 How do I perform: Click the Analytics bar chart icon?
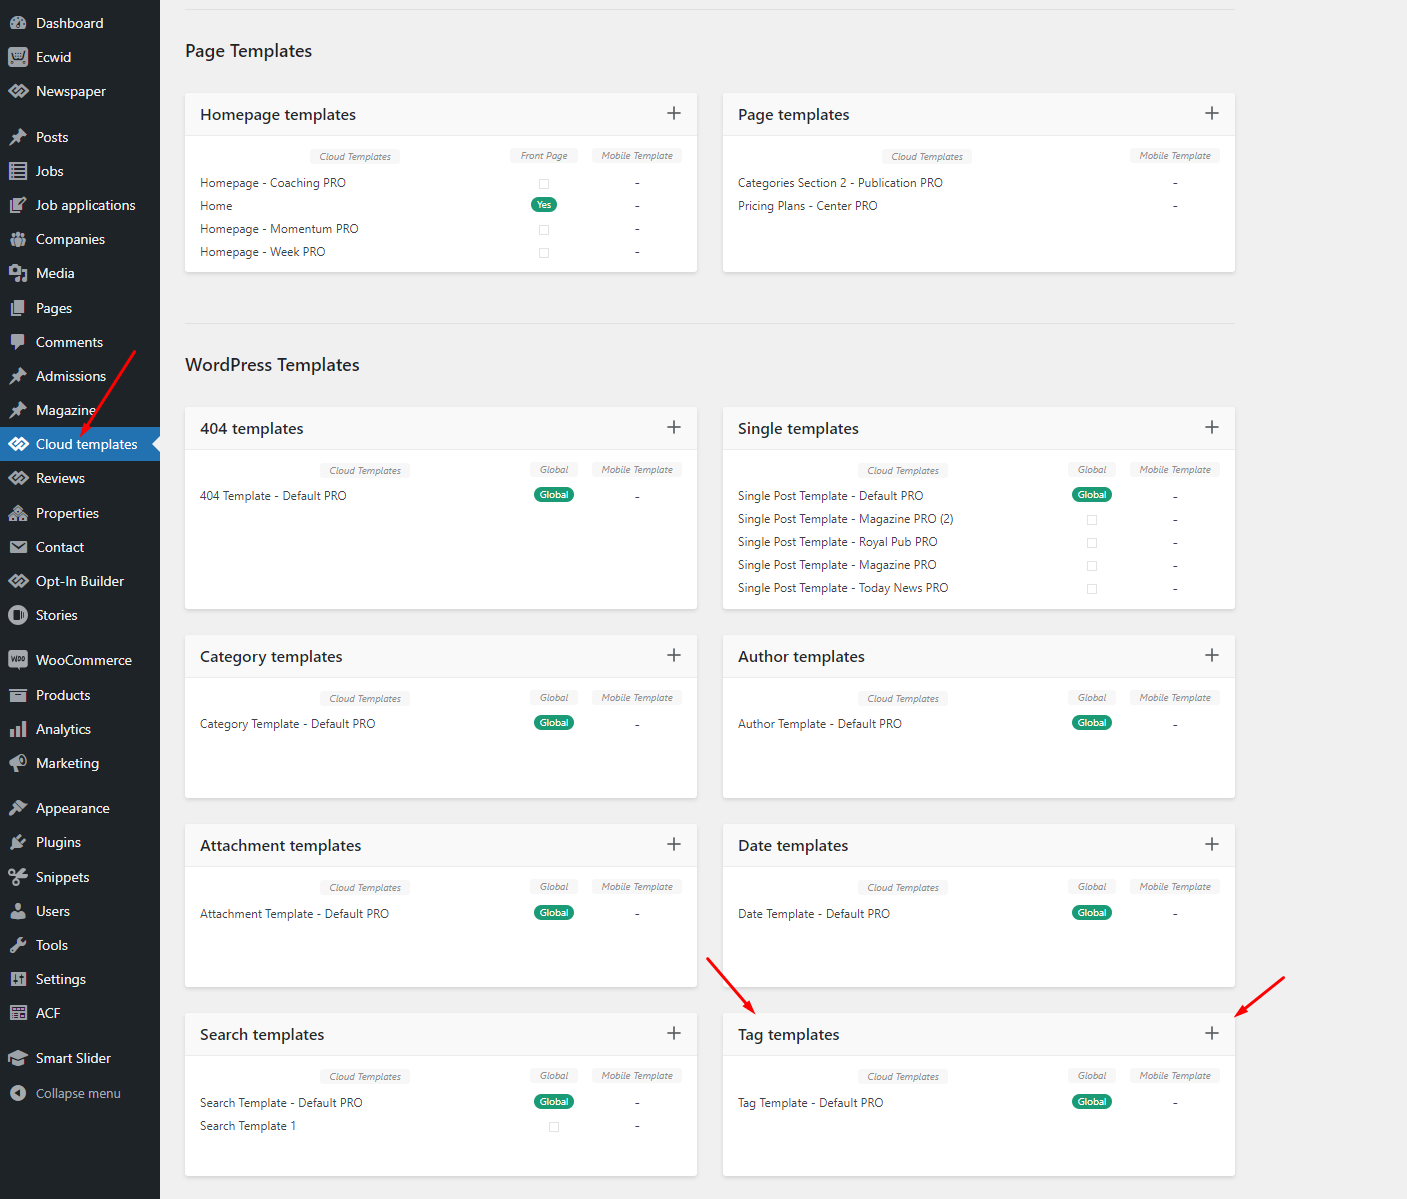(18, 729)
